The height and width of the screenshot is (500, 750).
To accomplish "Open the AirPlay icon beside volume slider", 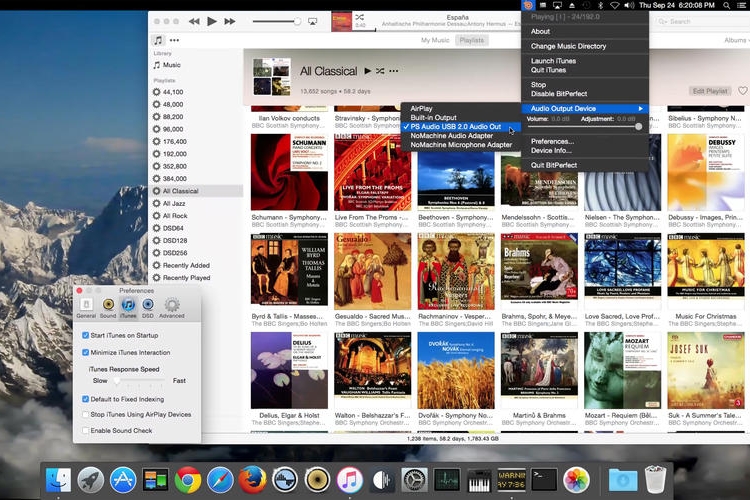I will 313,22.
